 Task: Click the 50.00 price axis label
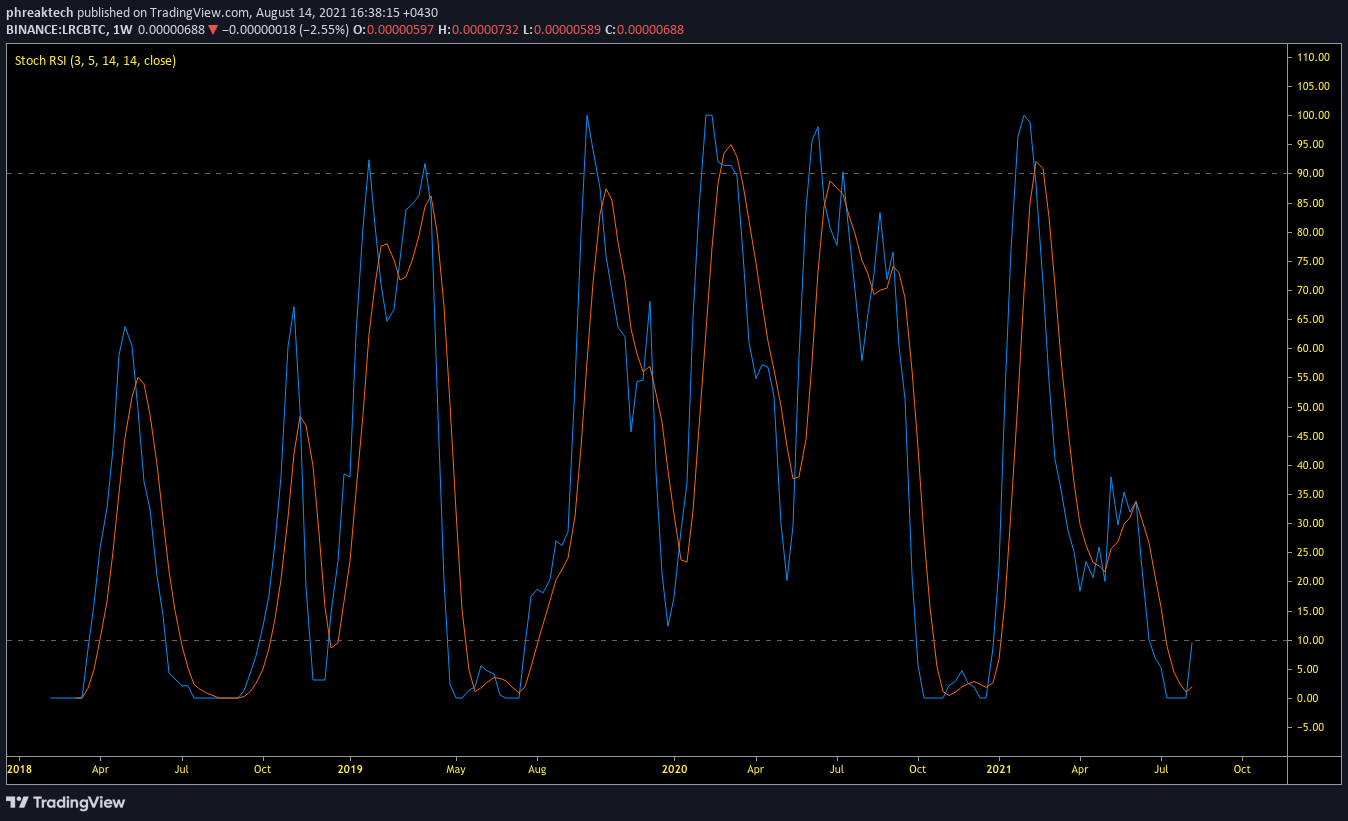pyautogui.click(x=1312, y=407)
